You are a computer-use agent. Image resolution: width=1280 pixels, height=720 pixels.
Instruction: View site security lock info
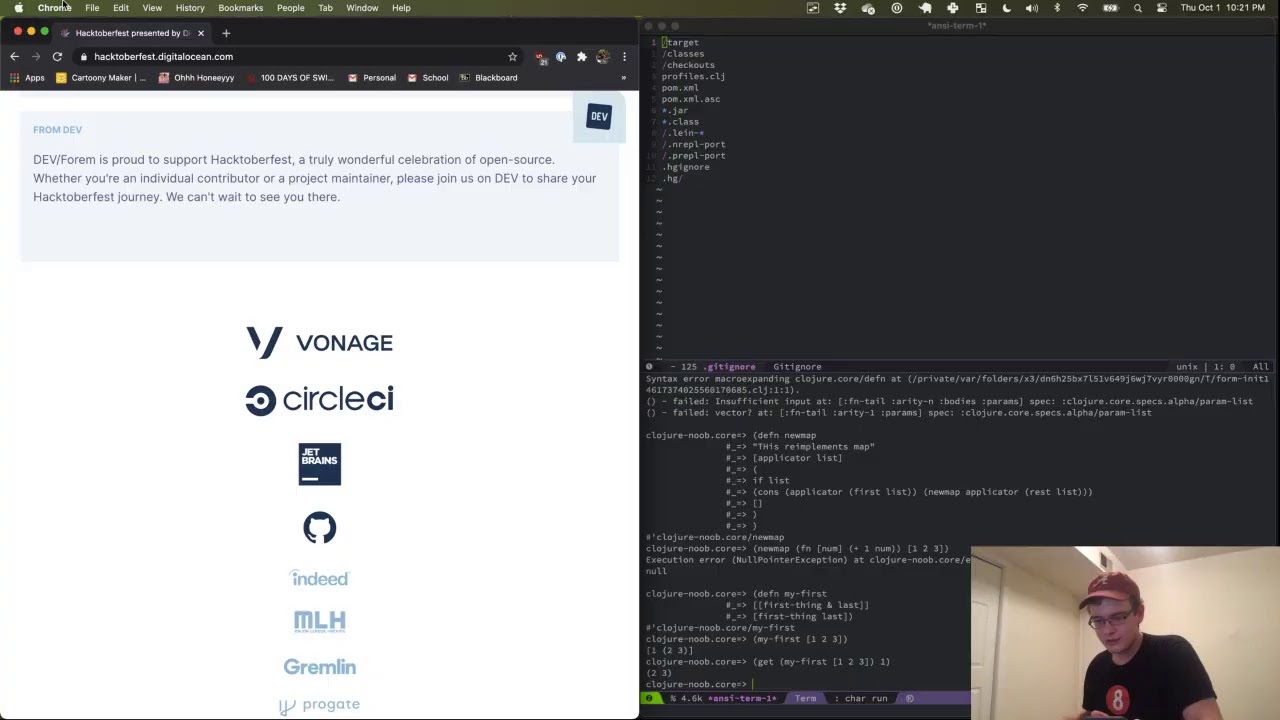point(84,57)
